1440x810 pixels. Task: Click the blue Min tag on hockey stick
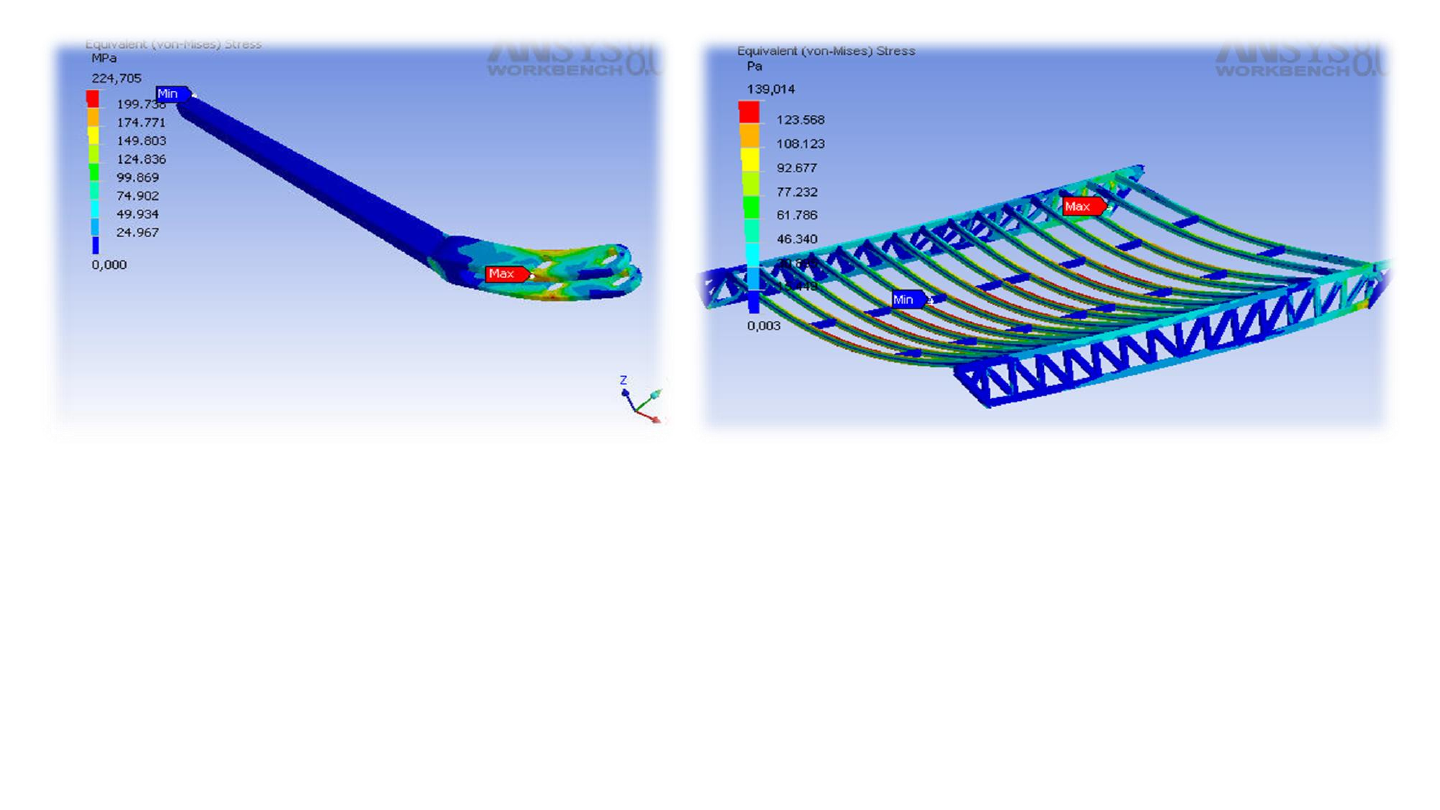170,94
